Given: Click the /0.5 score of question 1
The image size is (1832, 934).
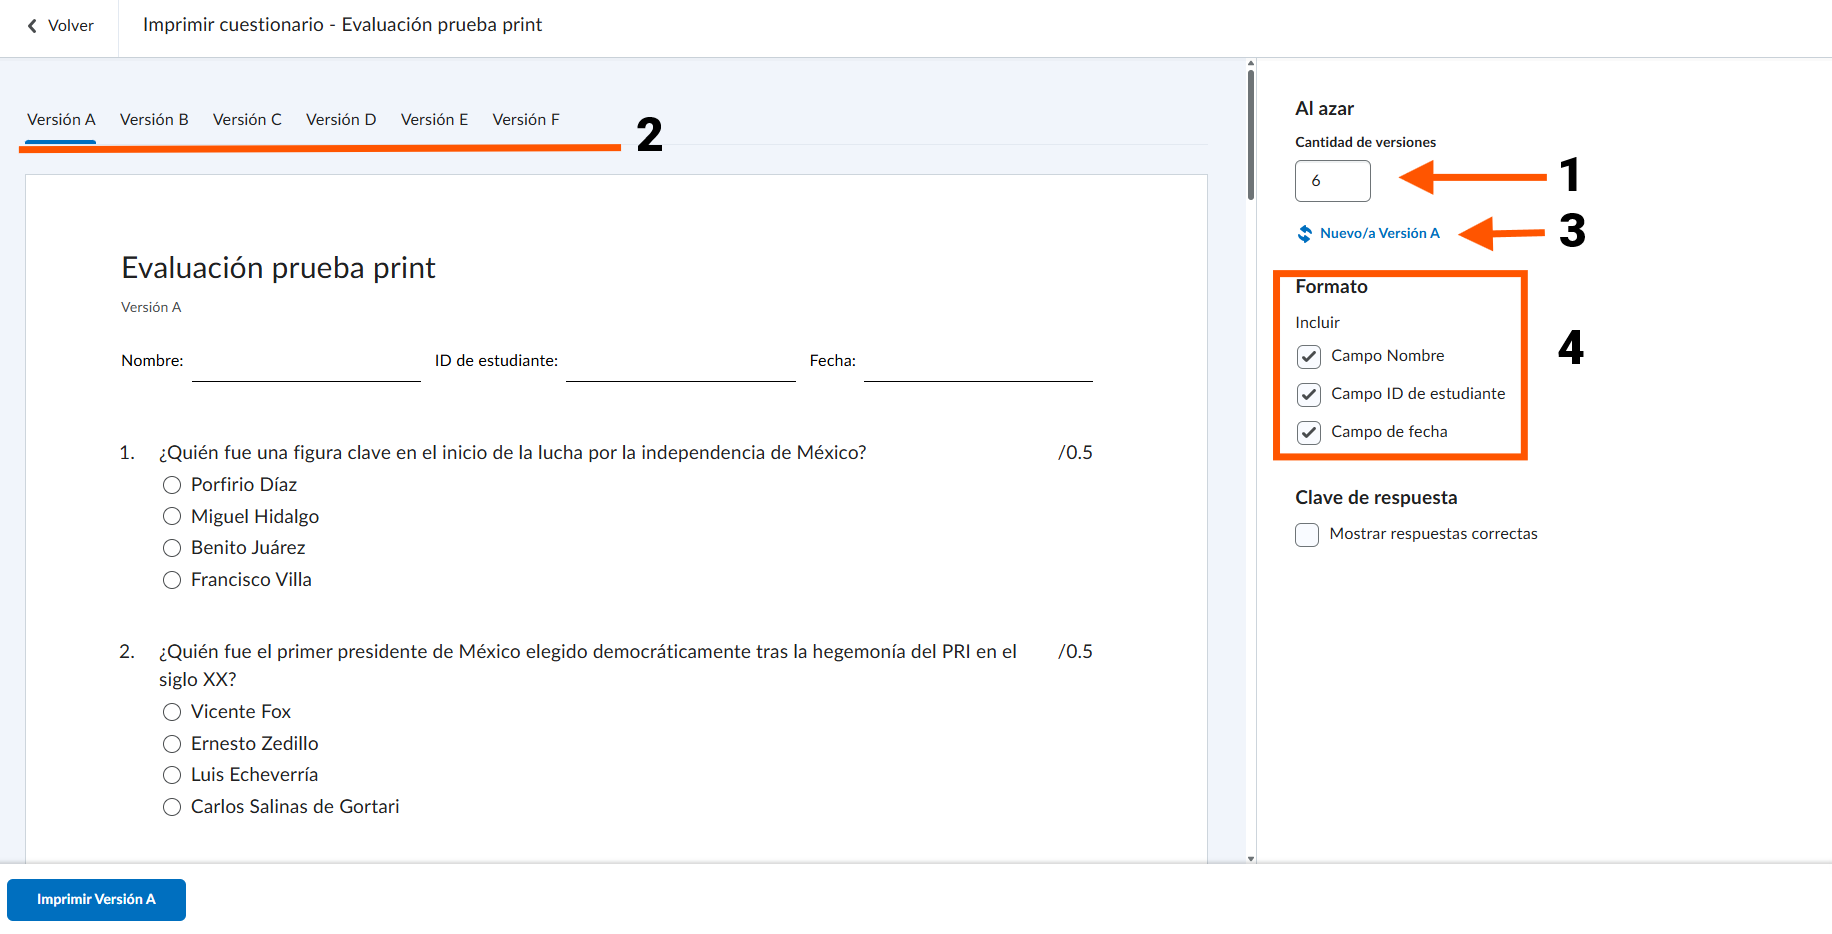Looking at the screenshot, I should 1075,453.
